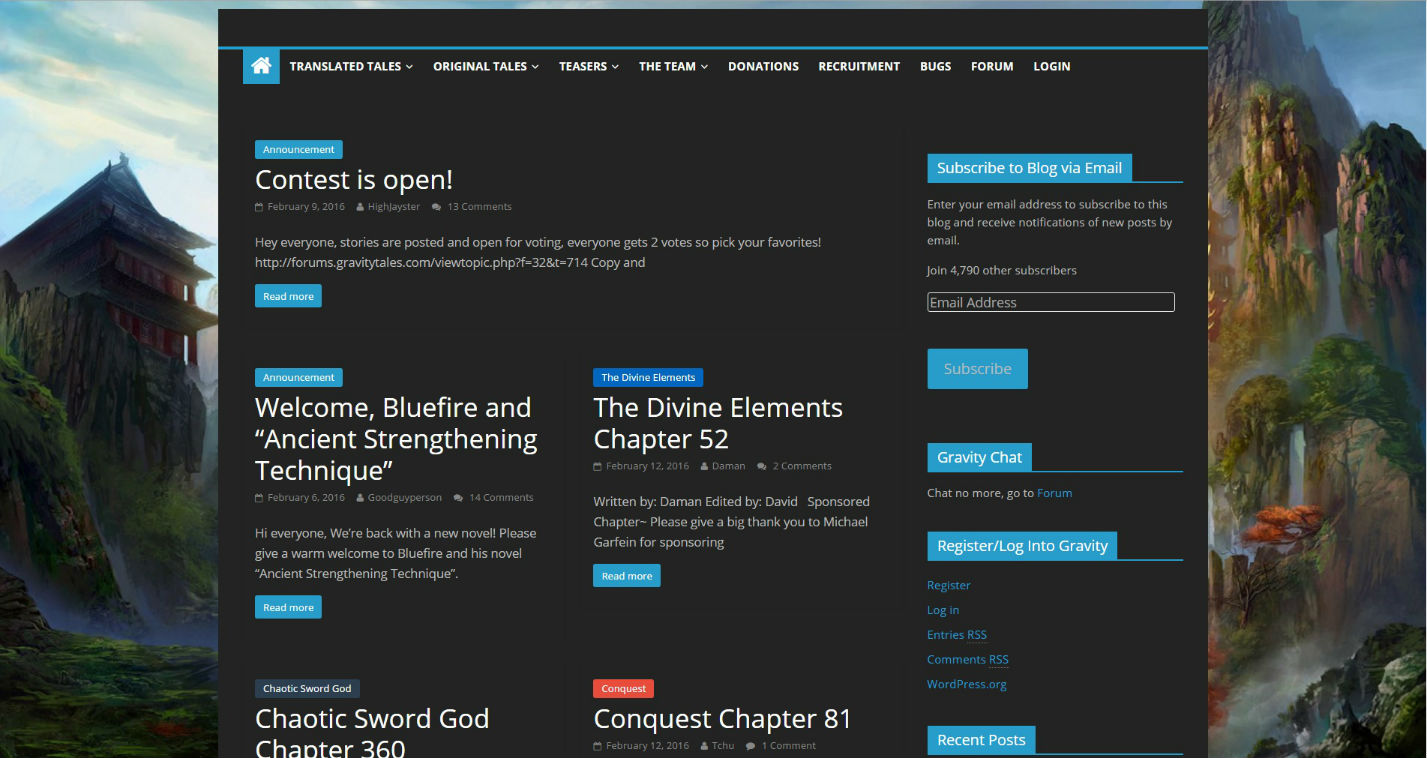The width and height of the screenshot is (1427, 758).
Task: Click the "Register/Log Into Gravity" heading
Action: coord(1022,546)
